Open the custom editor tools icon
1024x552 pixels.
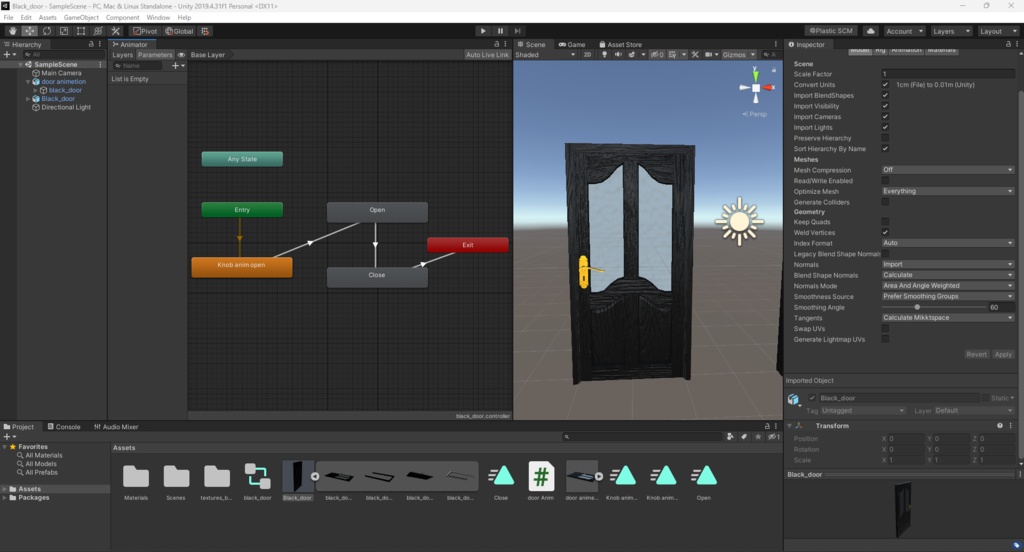click(x=116, y=31)
